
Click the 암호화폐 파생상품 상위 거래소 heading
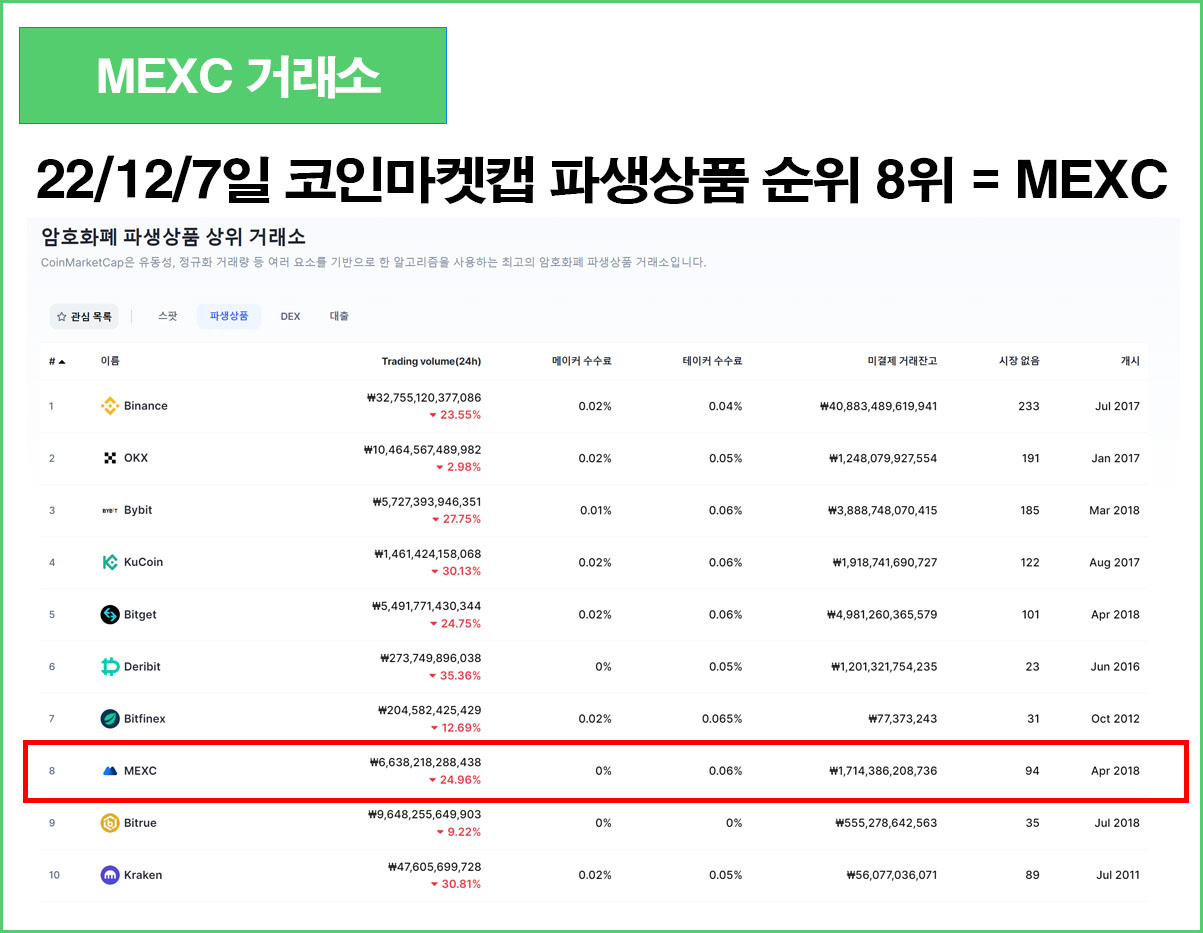pos(173,237)
